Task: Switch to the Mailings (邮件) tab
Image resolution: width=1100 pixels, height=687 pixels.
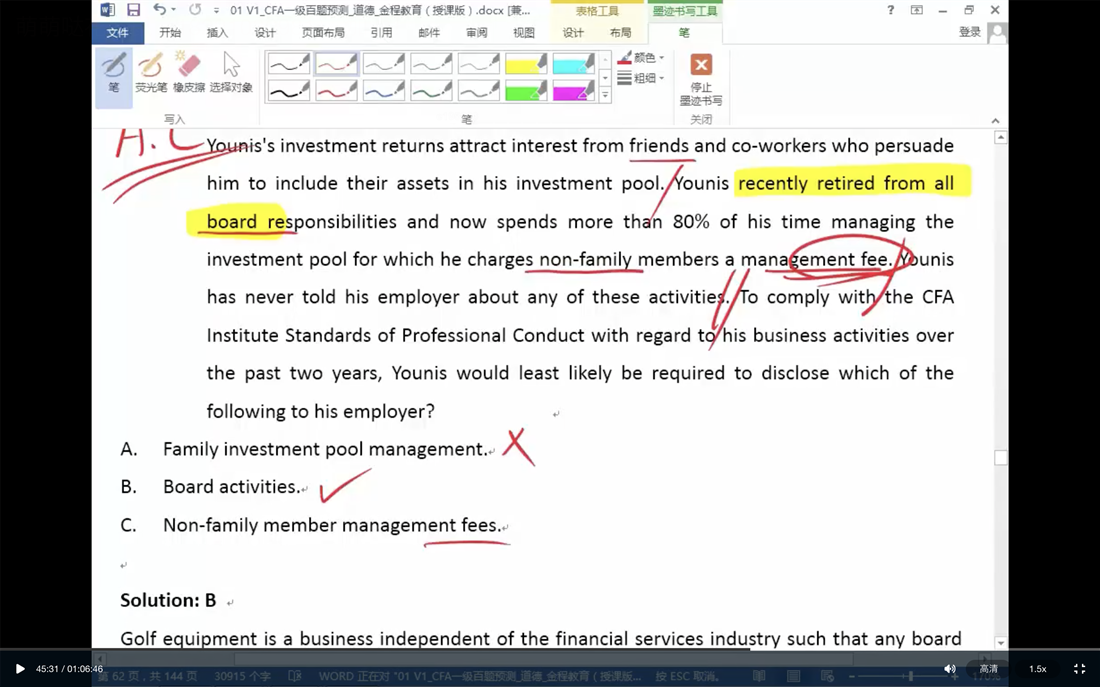Action: [429, 33]
